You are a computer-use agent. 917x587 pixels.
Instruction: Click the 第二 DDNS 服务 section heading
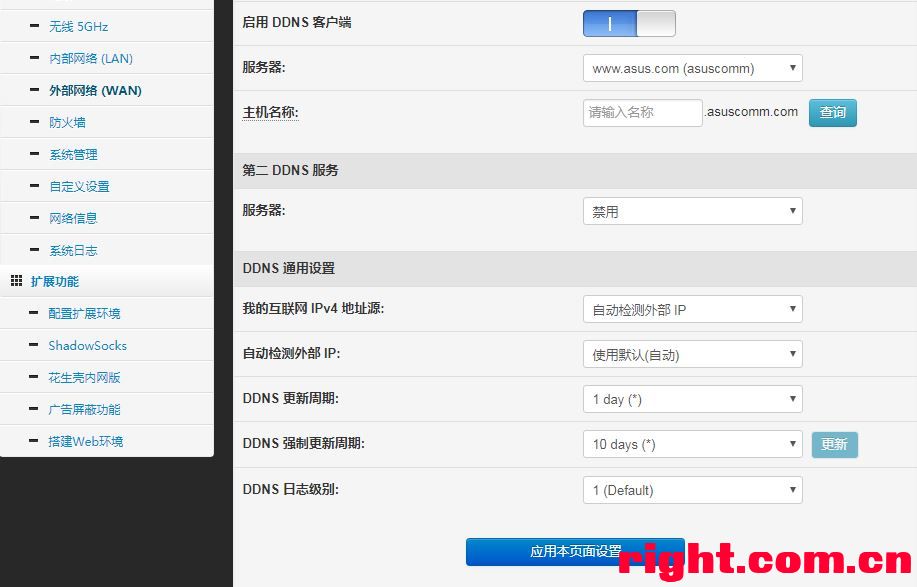click(290, 170)
